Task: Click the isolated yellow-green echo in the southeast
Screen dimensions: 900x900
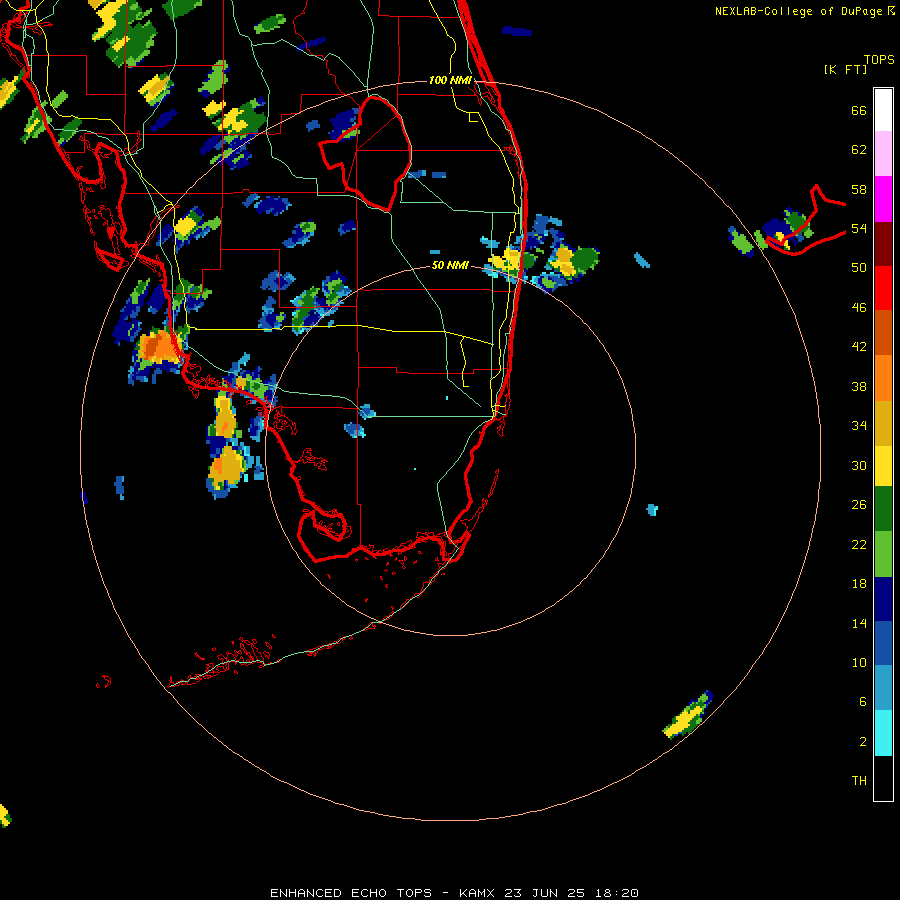Action: coord(688,716)
